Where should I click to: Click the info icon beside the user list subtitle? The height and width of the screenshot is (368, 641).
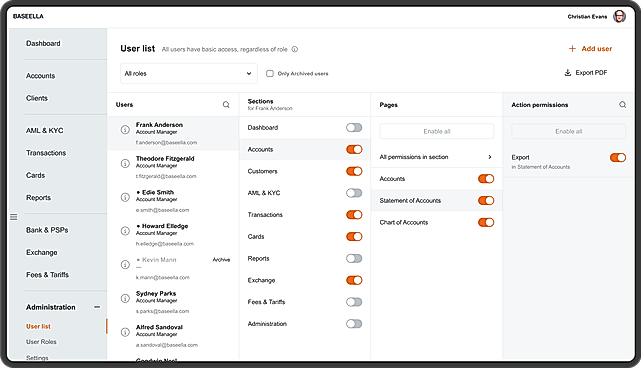[x=295, y=49]
